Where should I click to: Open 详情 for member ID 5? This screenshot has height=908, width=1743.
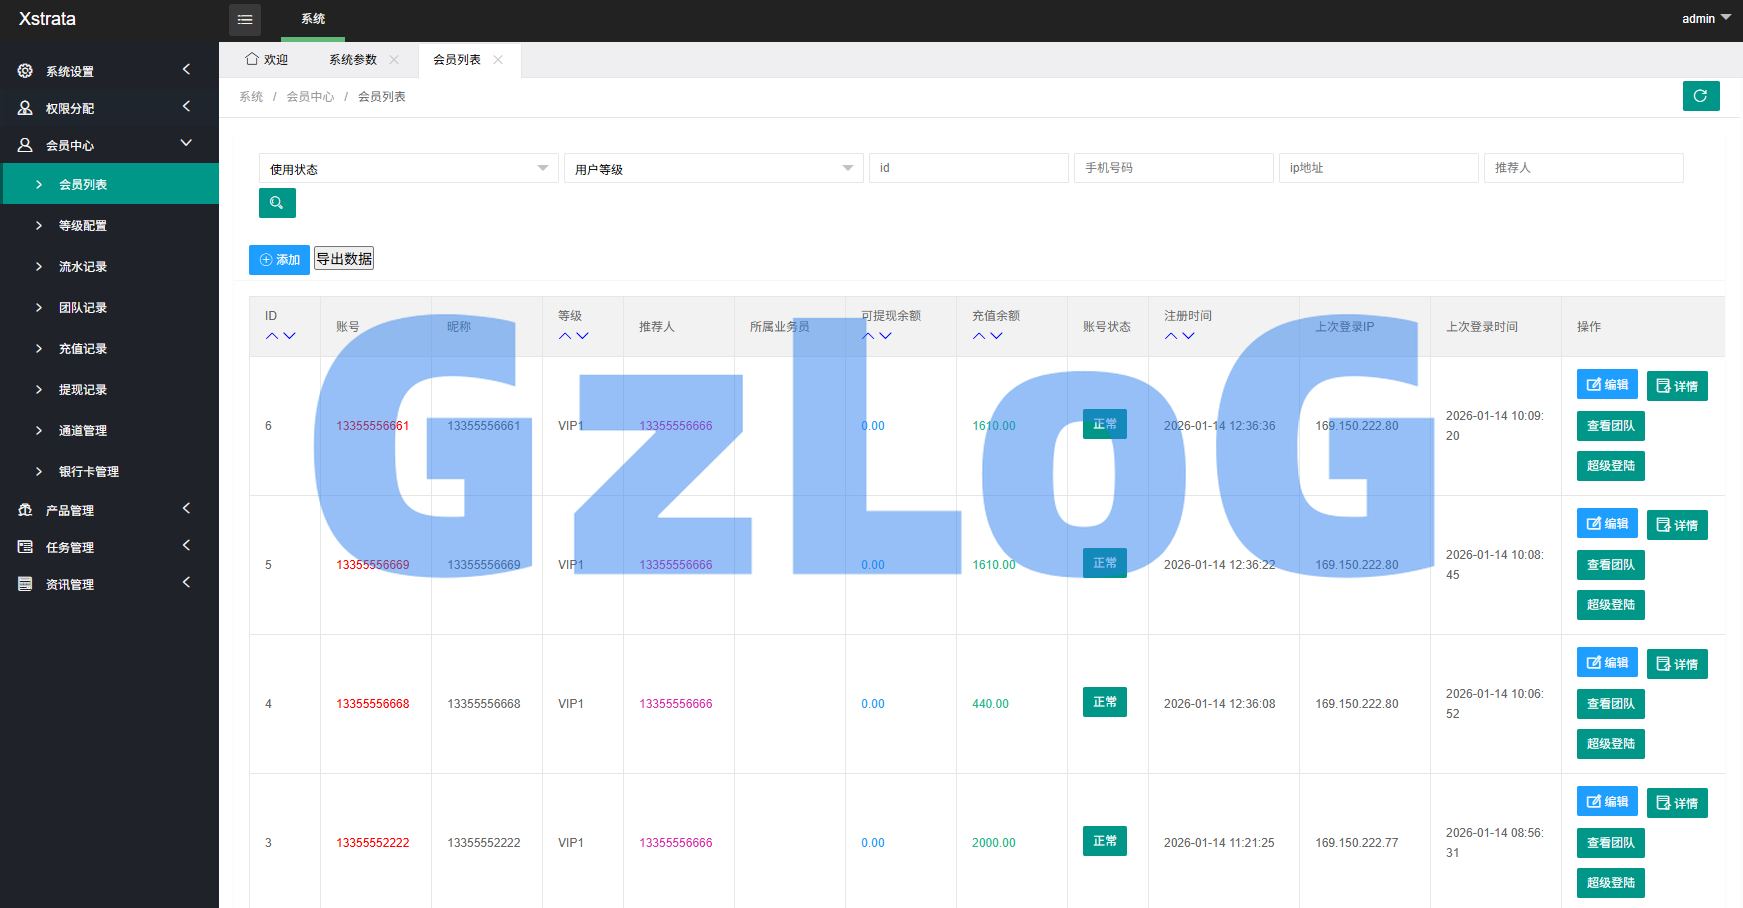(1676, 525)
